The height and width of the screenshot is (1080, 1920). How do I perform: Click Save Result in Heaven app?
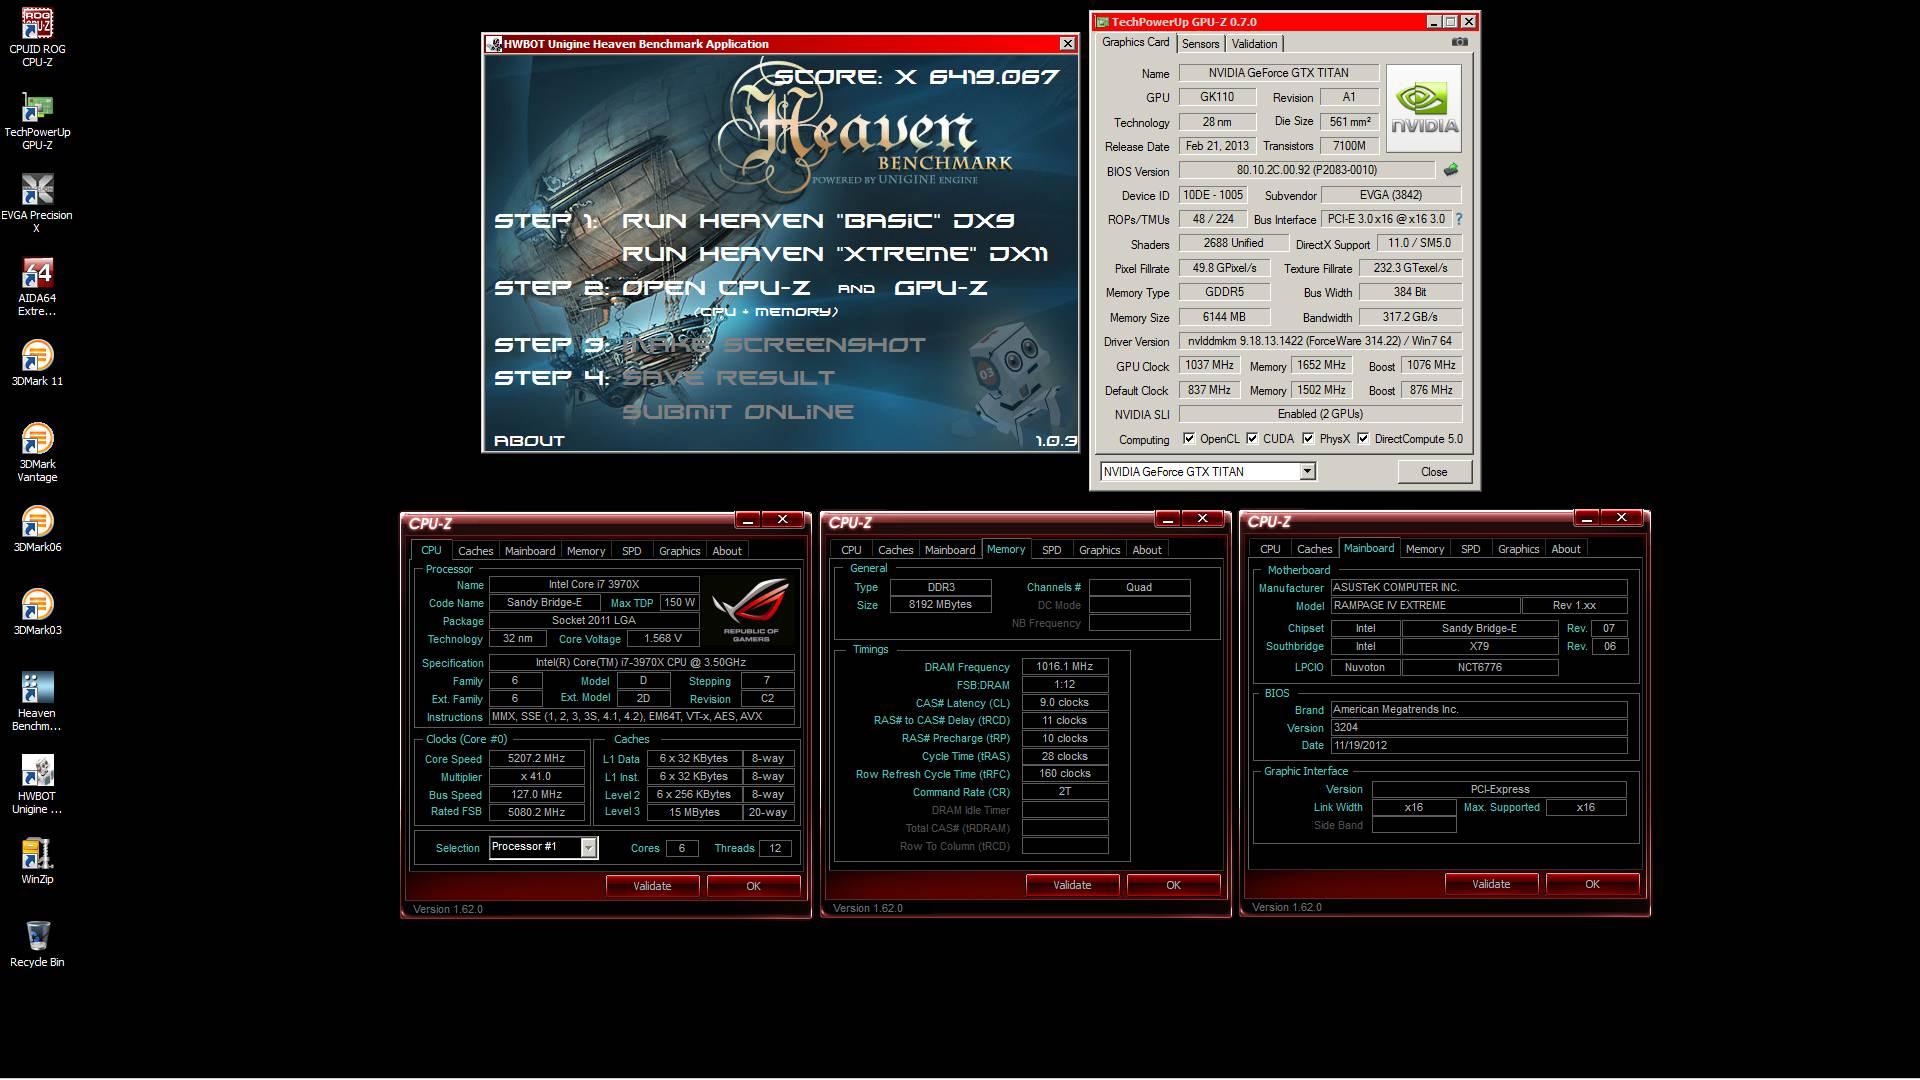click(728, 378)
